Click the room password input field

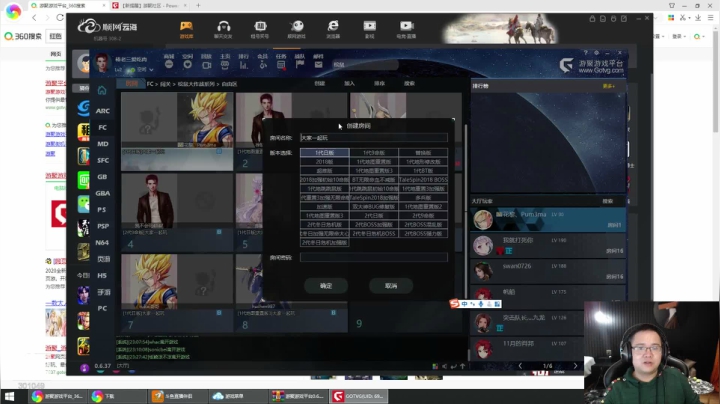[374, 257]
